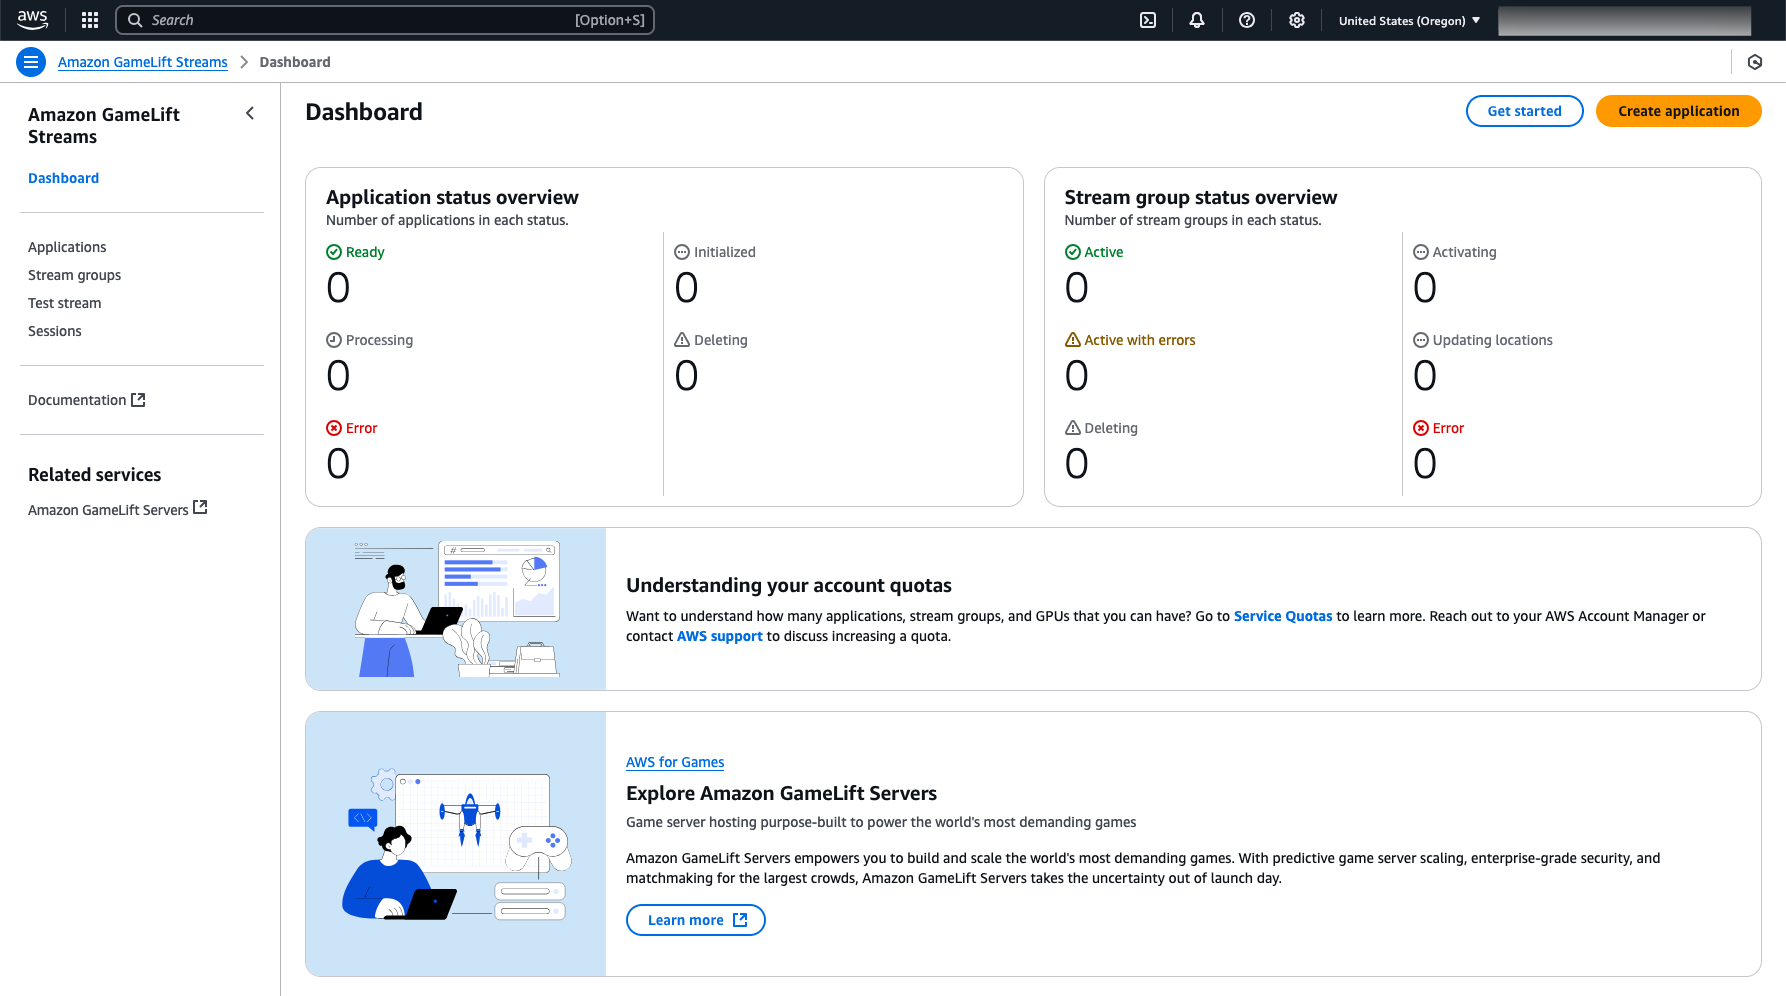
Task: Follow the Service Quotas link
Action: point(1283,616)
